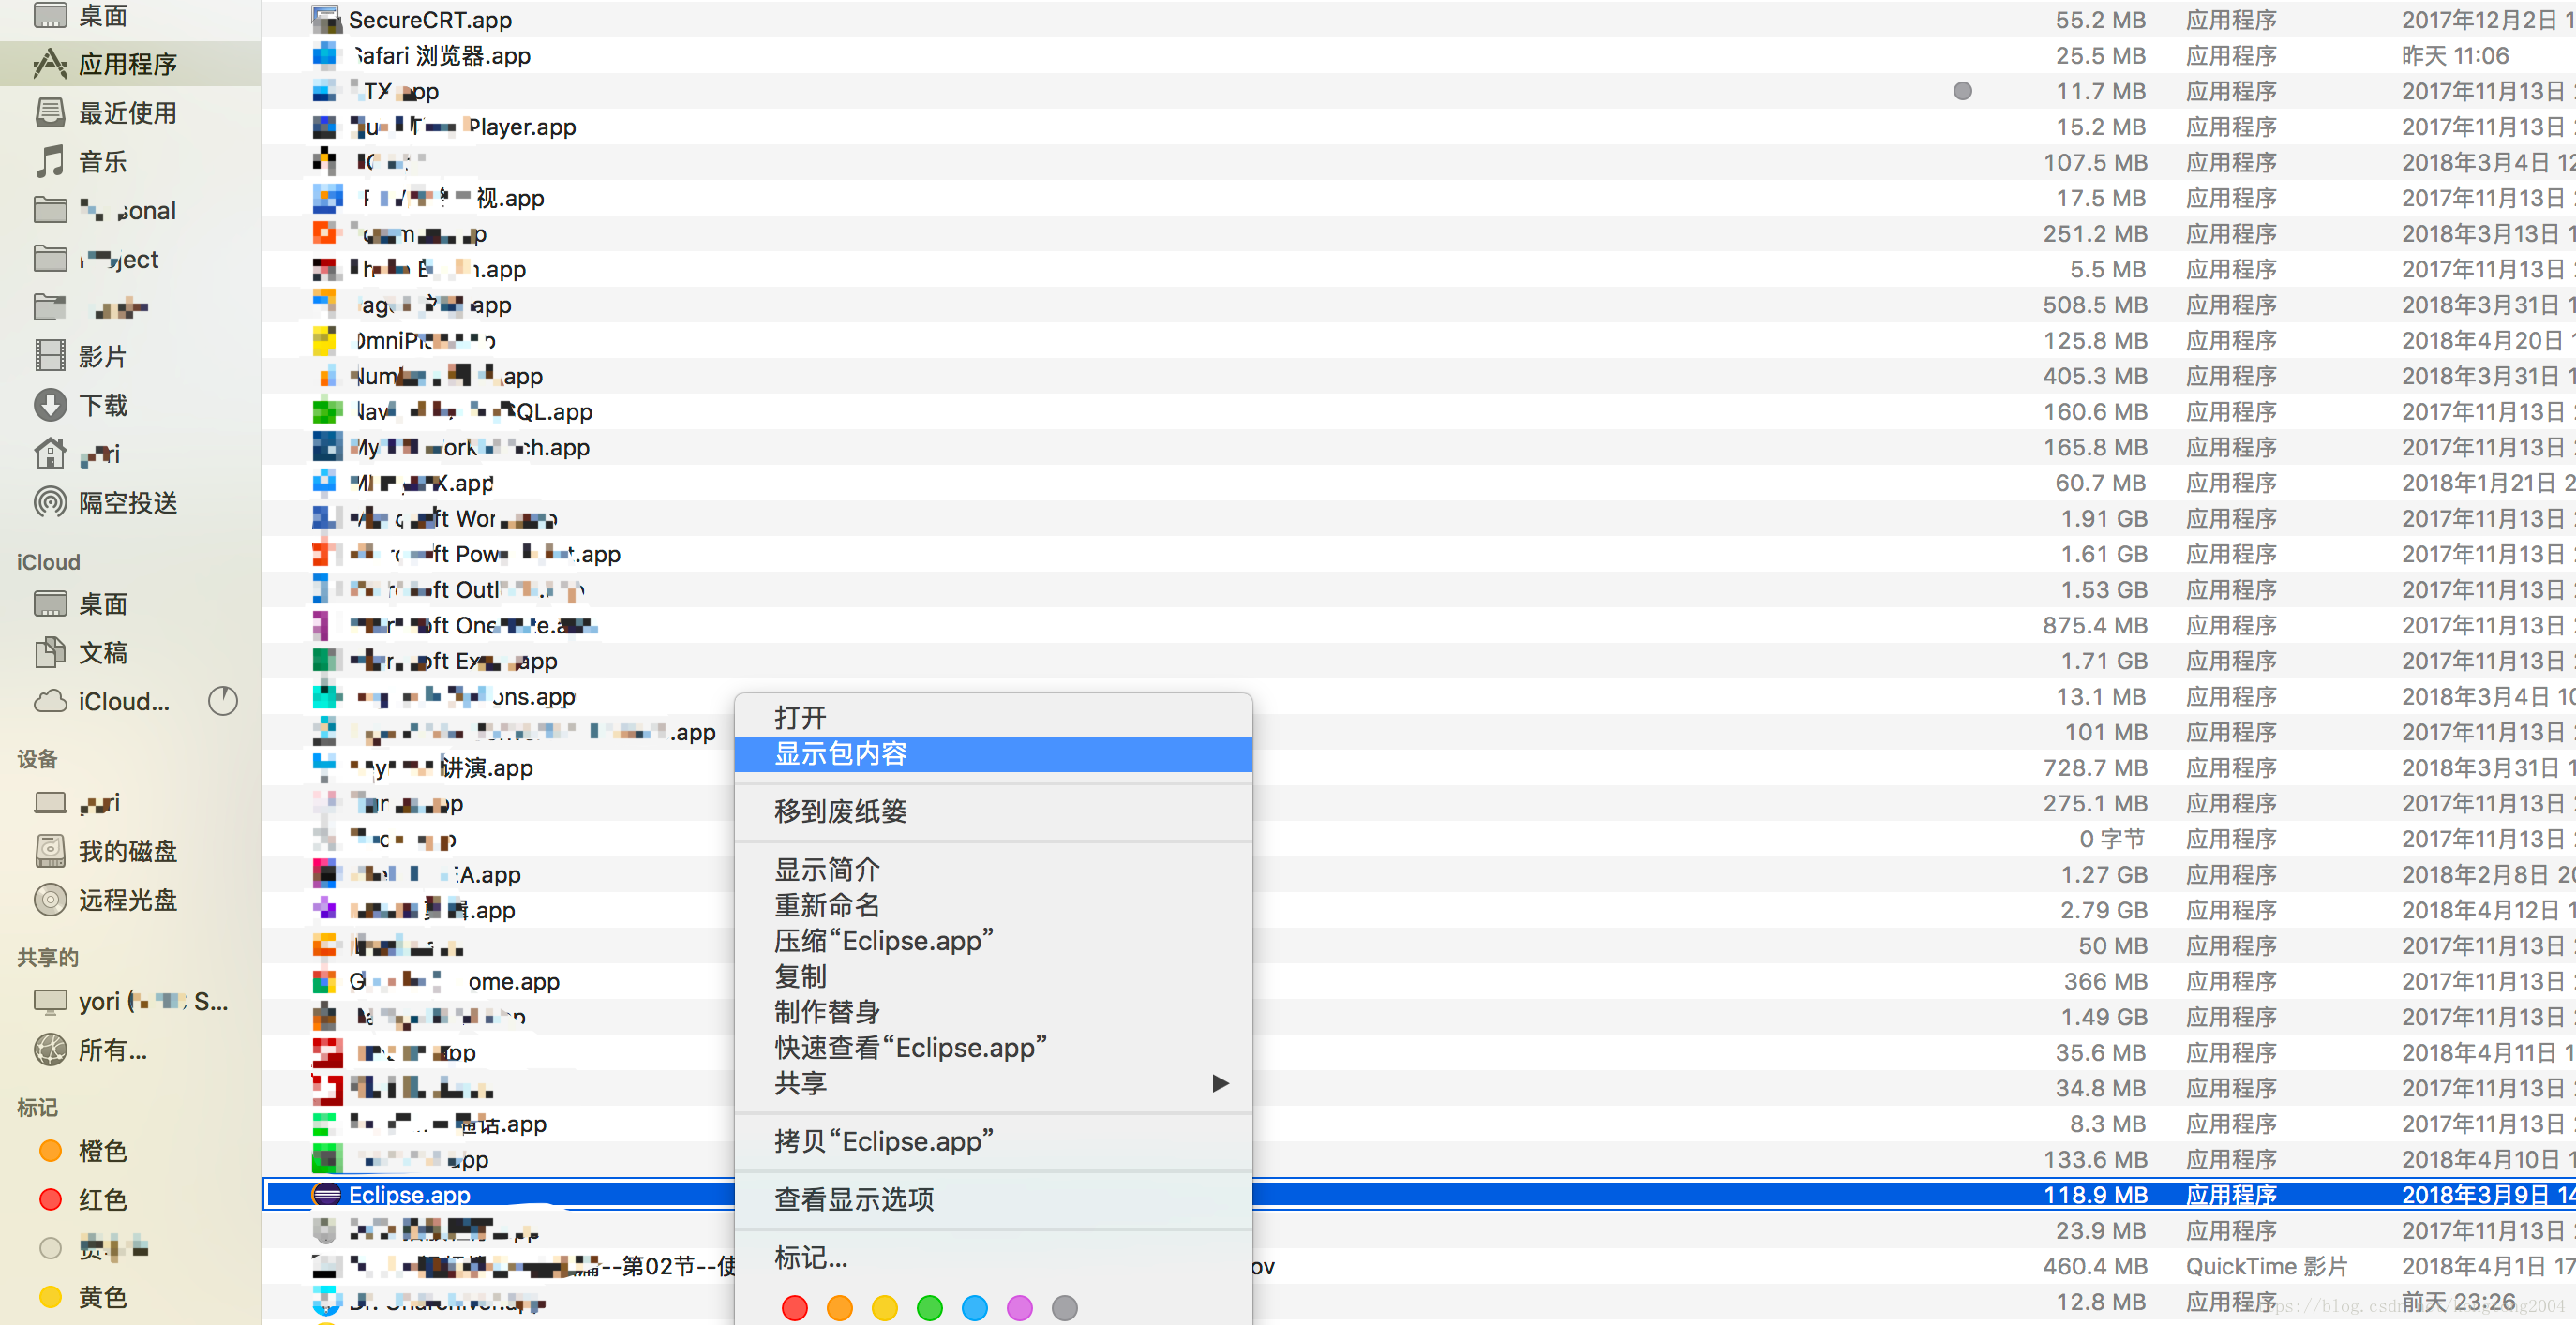Image resolution: width=2576 pixels, height=1325 pixels.
Task: Pick the green tag color dot in menu
Action: click(x=930, y=1308)
